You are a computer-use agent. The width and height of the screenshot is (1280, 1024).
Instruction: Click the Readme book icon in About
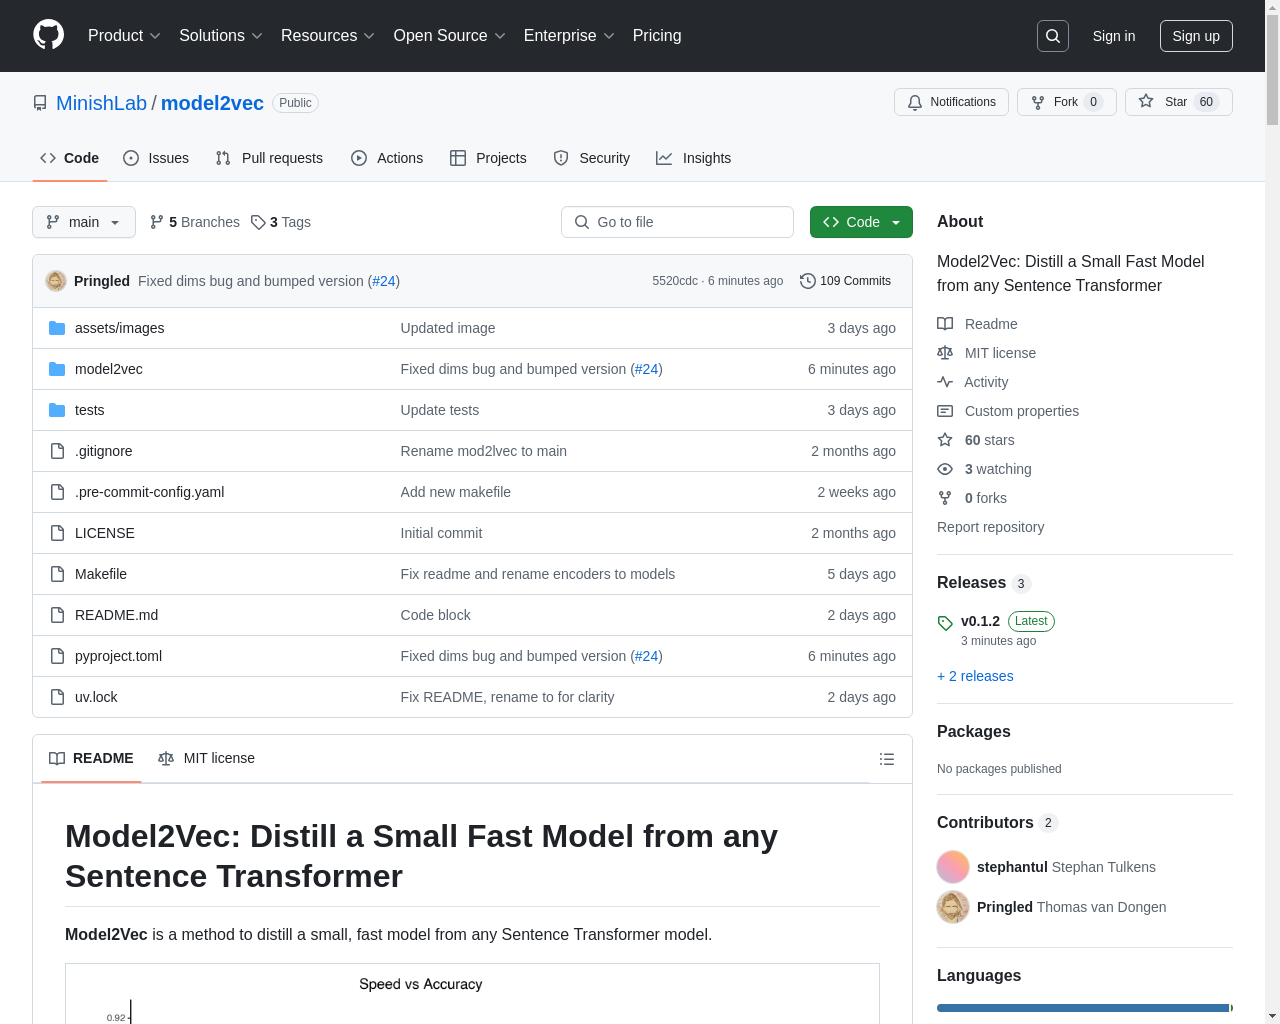945,324
